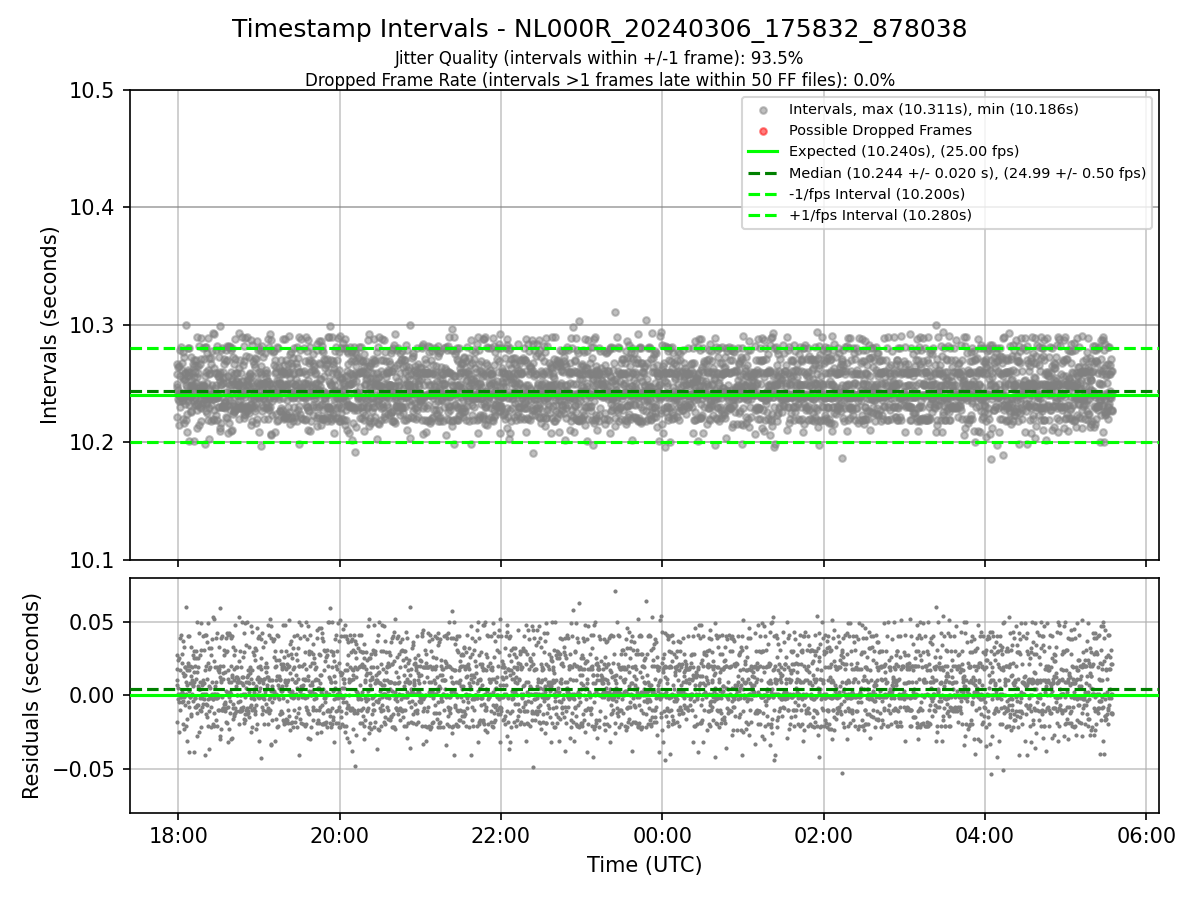Click the solid green line sample for Expected

point(763,152)
